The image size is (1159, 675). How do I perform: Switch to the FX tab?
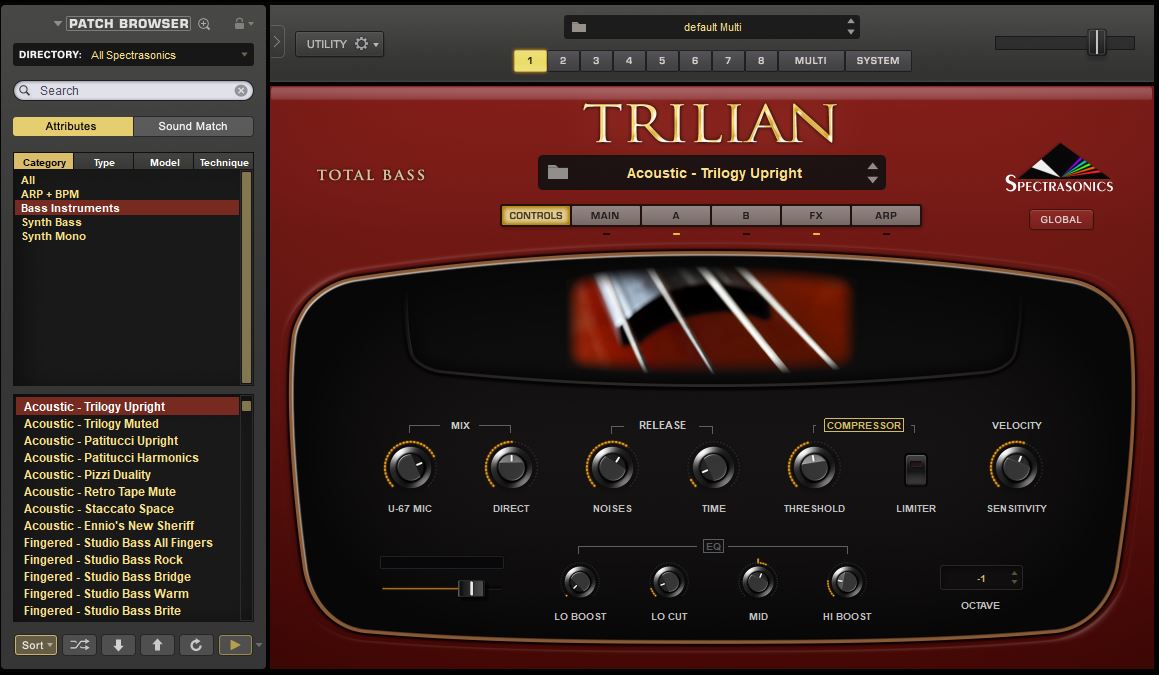coord(815,216)
